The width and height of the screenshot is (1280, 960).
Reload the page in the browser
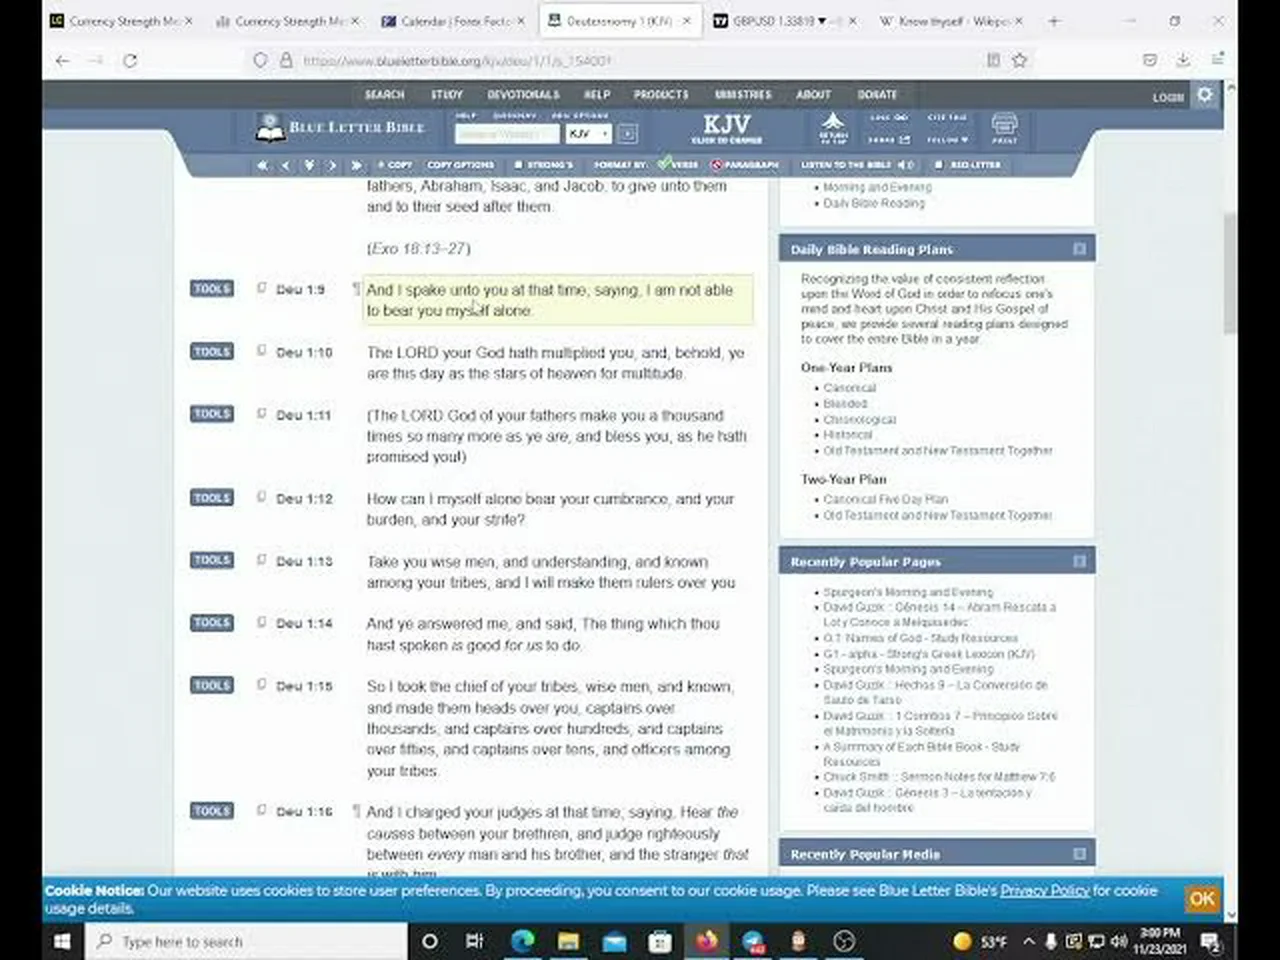click(130, 61)
